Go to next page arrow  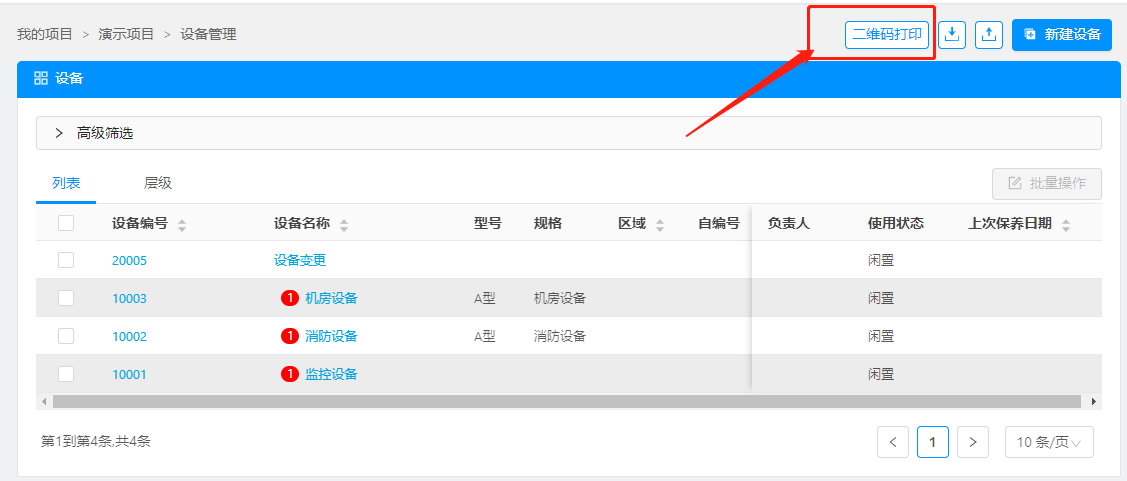972,442
